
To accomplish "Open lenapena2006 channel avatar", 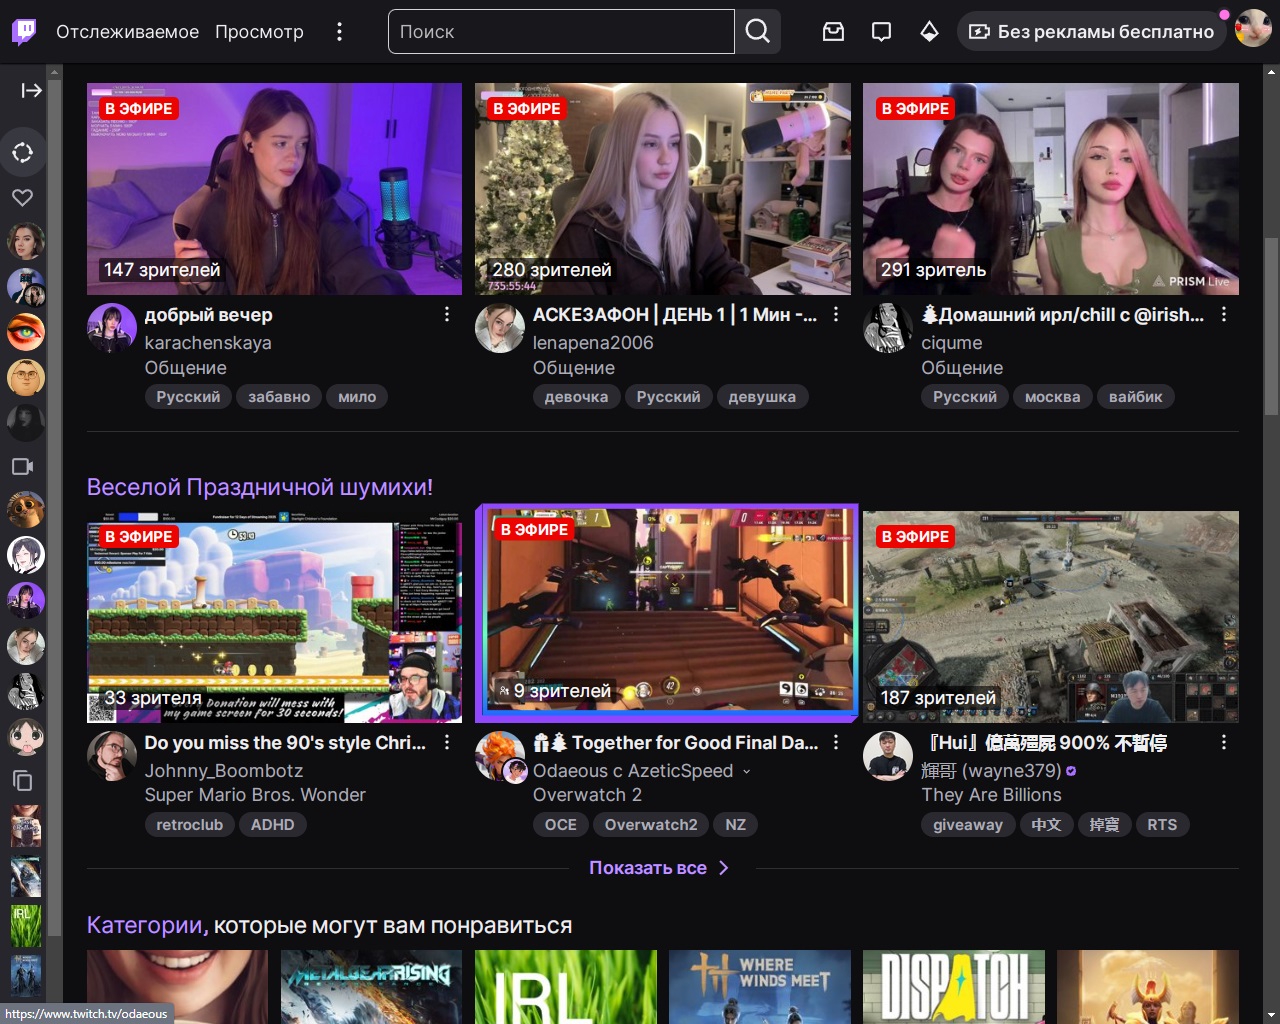I will [500, 328].
